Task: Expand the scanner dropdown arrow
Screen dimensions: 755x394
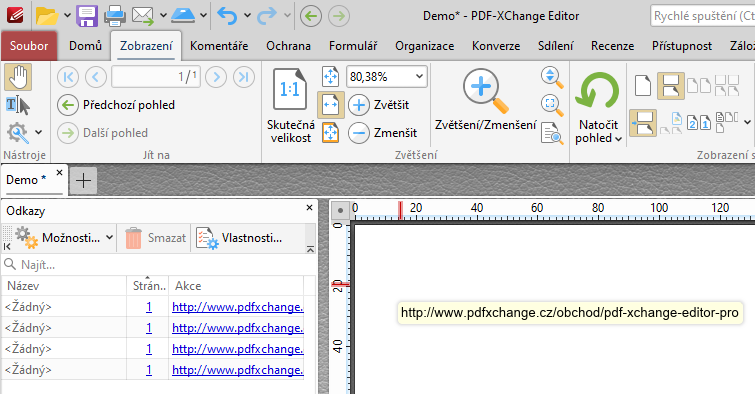Action: tap(204, 16)
